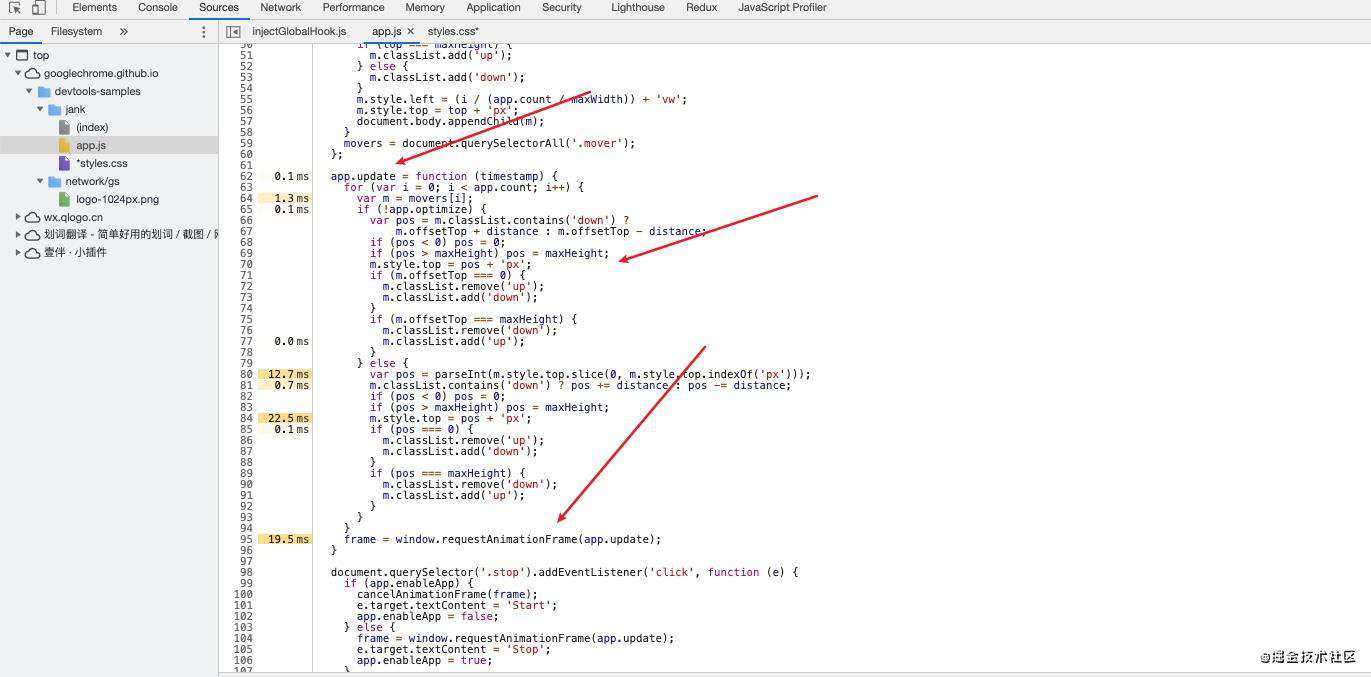Open the Security panel tab
This screenshot has width=1371, height=677.
click(x=562, y=8)
